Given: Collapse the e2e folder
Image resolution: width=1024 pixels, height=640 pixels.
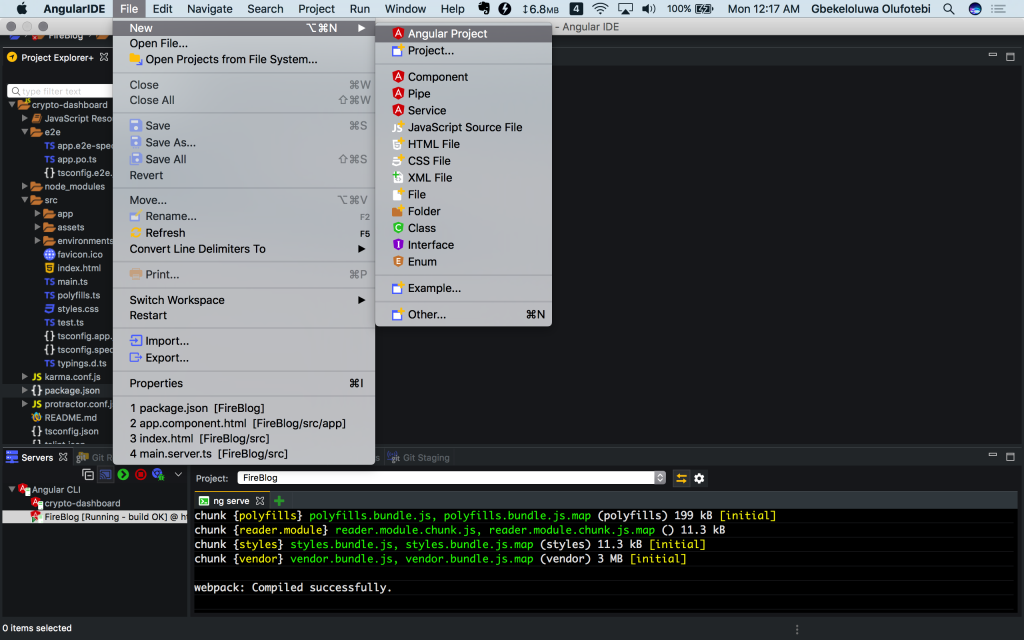Looking at the screenshot, I should pos(25,132).
